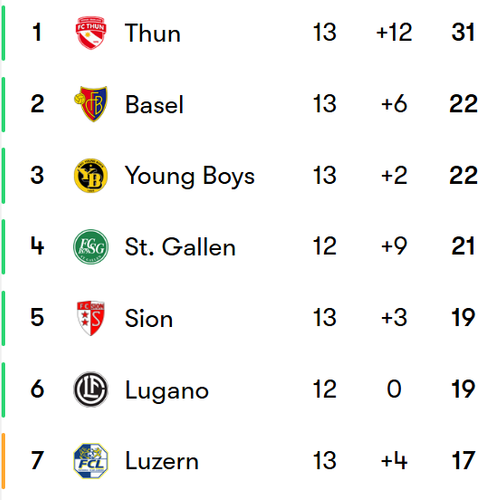Click St. Gallen's 21 points value
Screen dimensions: 495x500
tap(463, 246)
